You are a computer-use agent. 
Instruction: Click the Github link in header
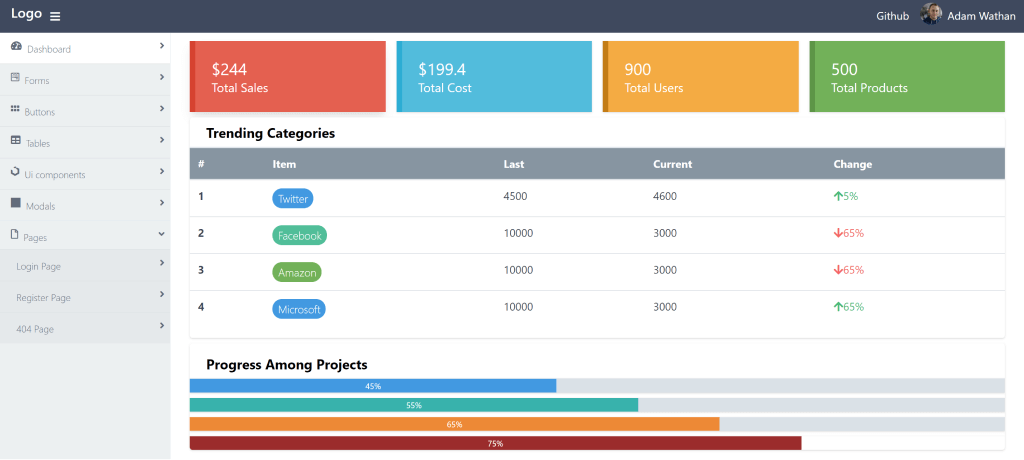coord(892,16)
